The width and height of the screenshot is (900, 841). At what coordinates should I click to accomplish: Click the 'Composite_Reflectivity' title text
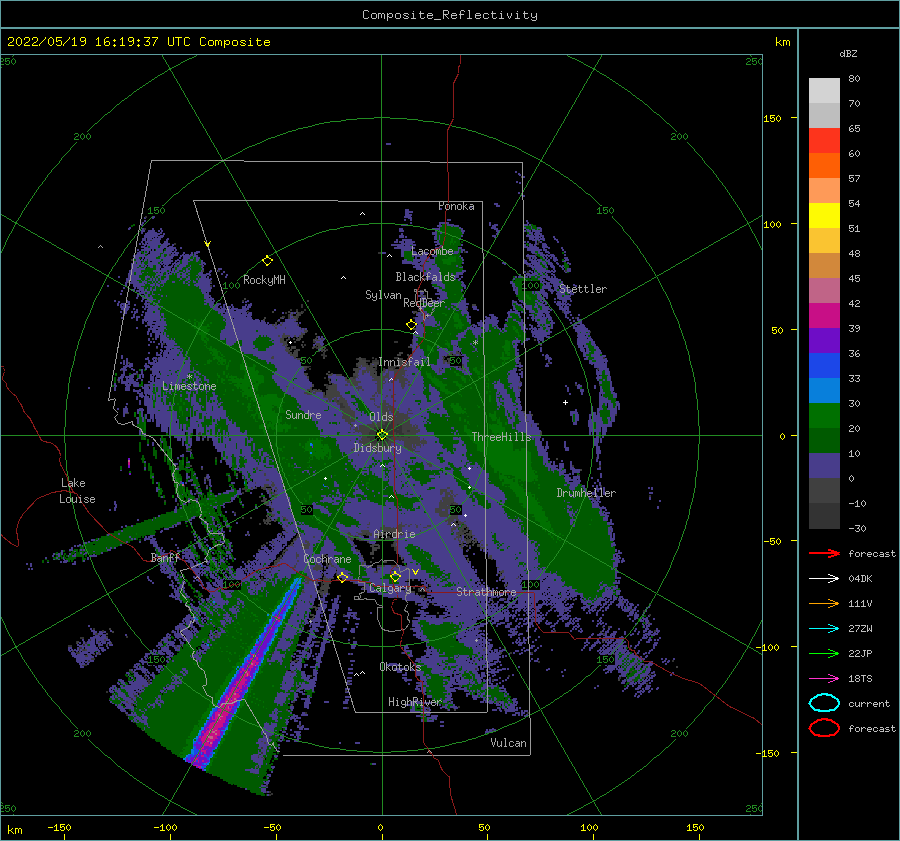pyautogui.click(x=450, y=15)
